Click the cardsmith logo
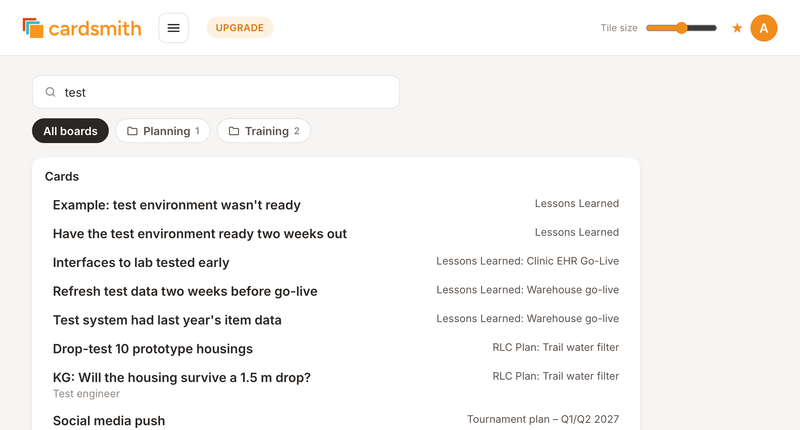 pos(82,28)
